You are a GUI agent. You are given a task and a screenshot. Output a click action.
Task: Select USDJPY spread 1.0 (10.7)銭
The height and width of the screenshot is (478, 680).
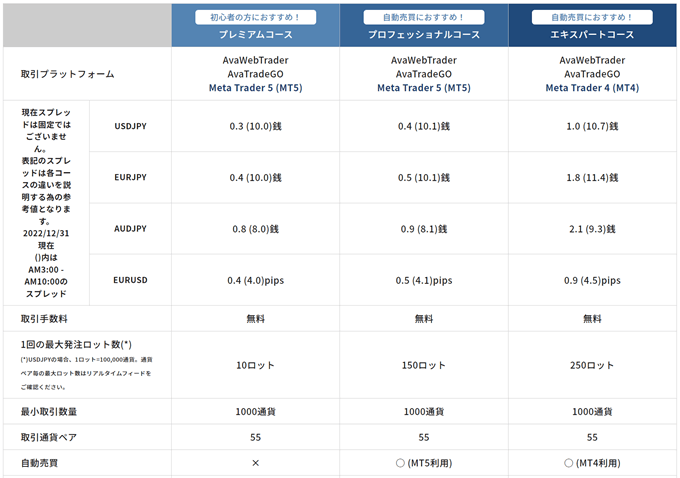(592, 126)
